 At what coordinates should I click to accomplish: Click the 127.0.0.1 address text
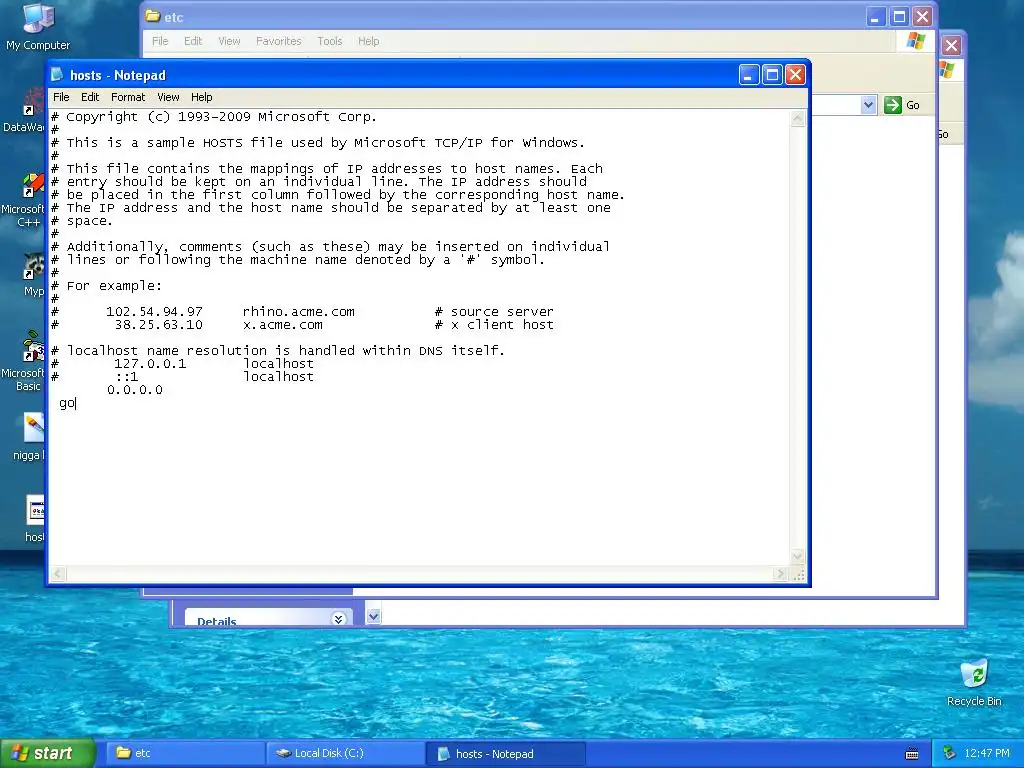[150, 364]
